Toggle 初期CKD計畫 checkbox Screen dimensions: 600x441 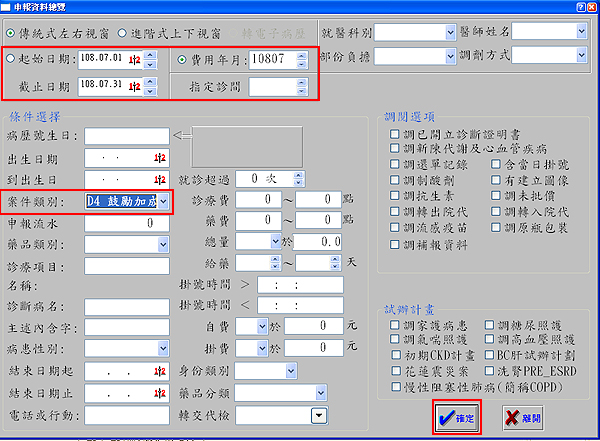coord(396,354)
